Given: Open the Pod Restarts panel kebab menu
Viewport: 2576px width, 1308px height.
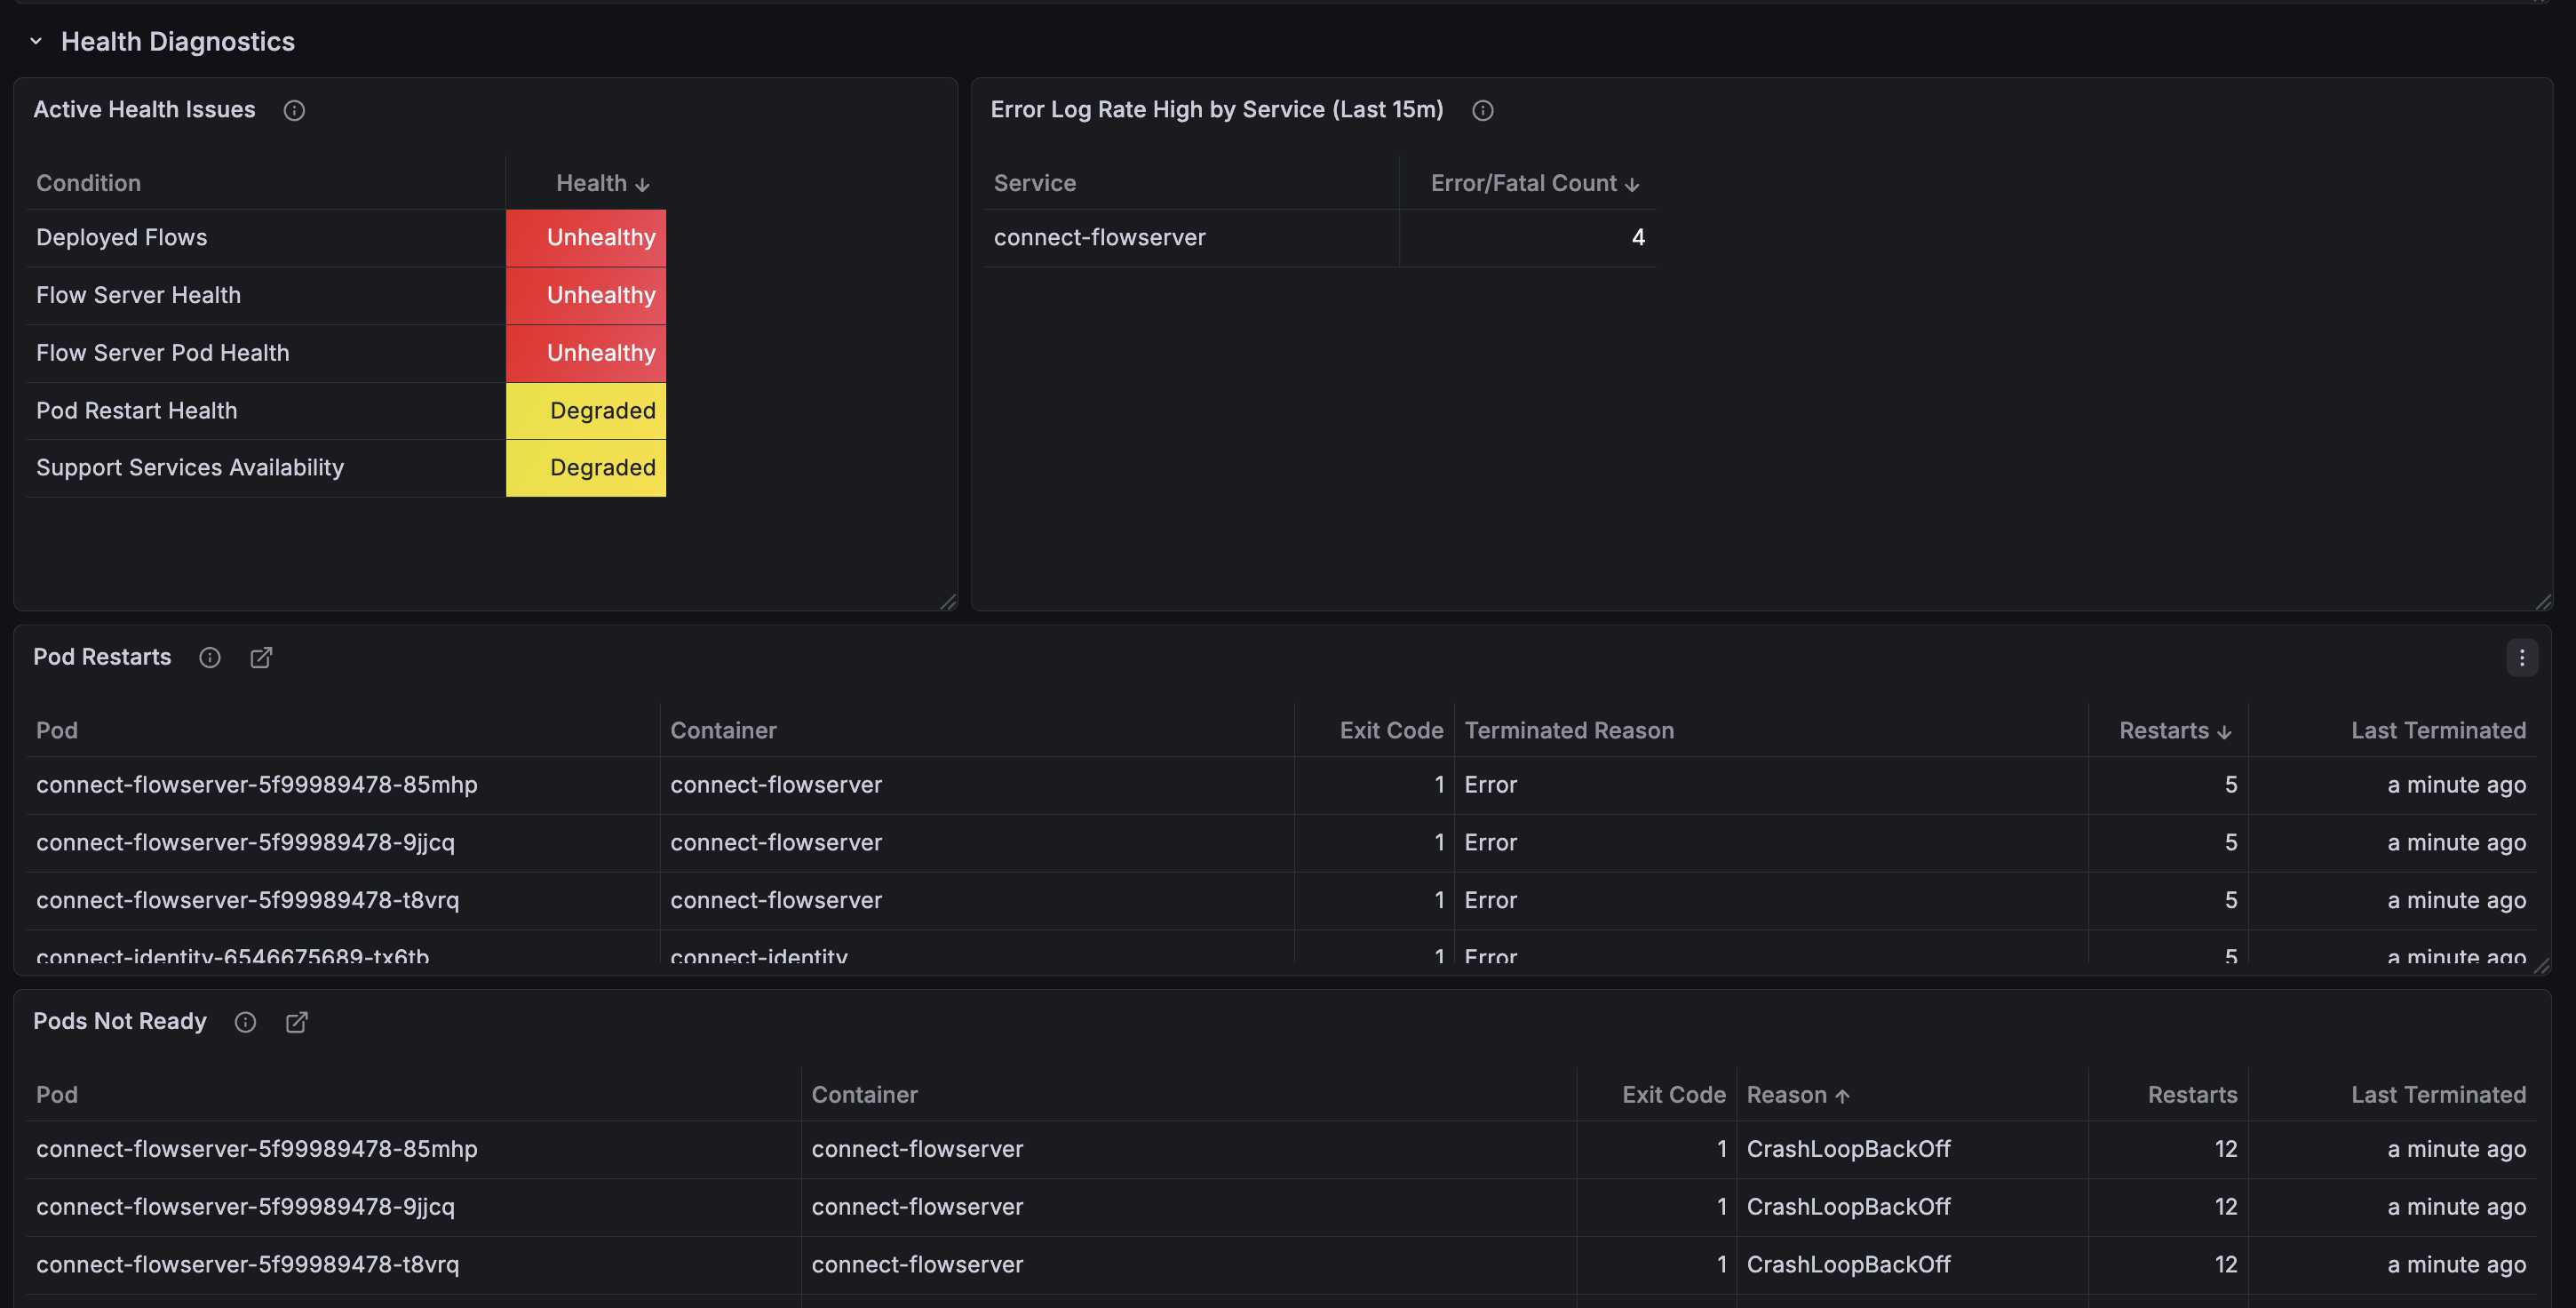Looking at the screenshot, I should pyautogui.click(x=2522, y=657).
